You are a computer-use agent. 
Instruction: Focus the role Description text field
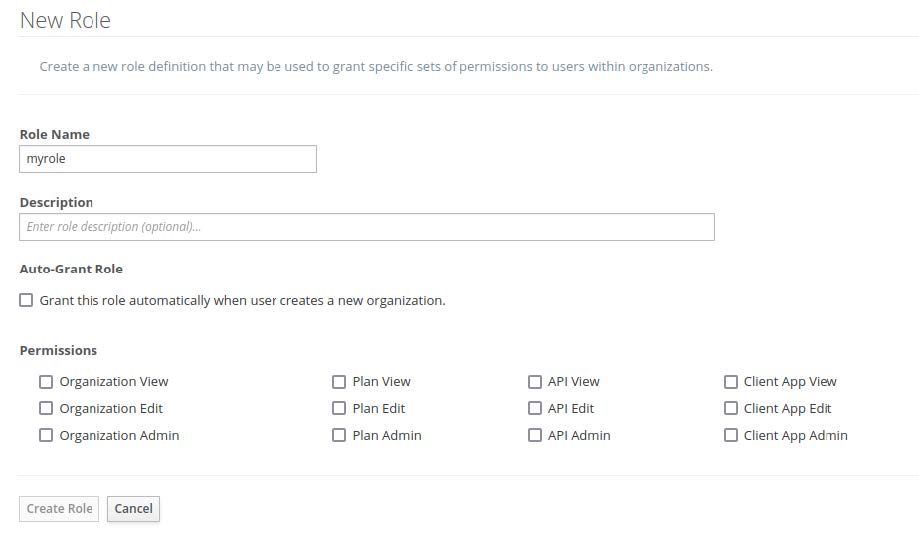pyautogui.click(x=366, y=227)
